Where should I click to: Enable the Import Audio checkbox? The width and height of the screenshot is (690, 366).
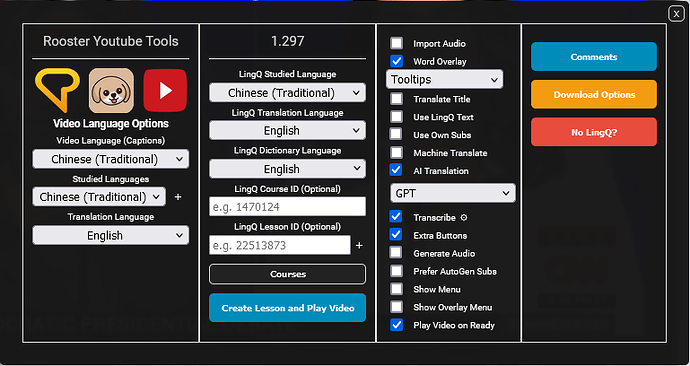tap(396, 43)
